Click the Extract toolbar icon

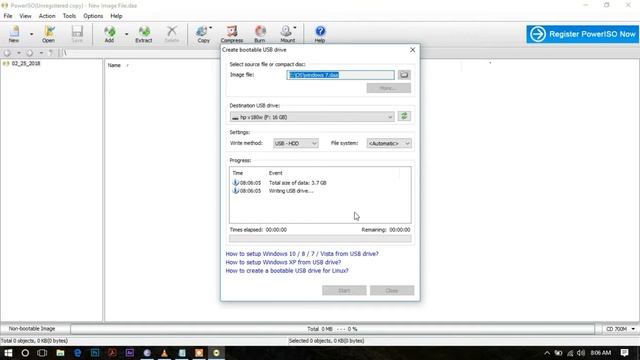point(144,34)
